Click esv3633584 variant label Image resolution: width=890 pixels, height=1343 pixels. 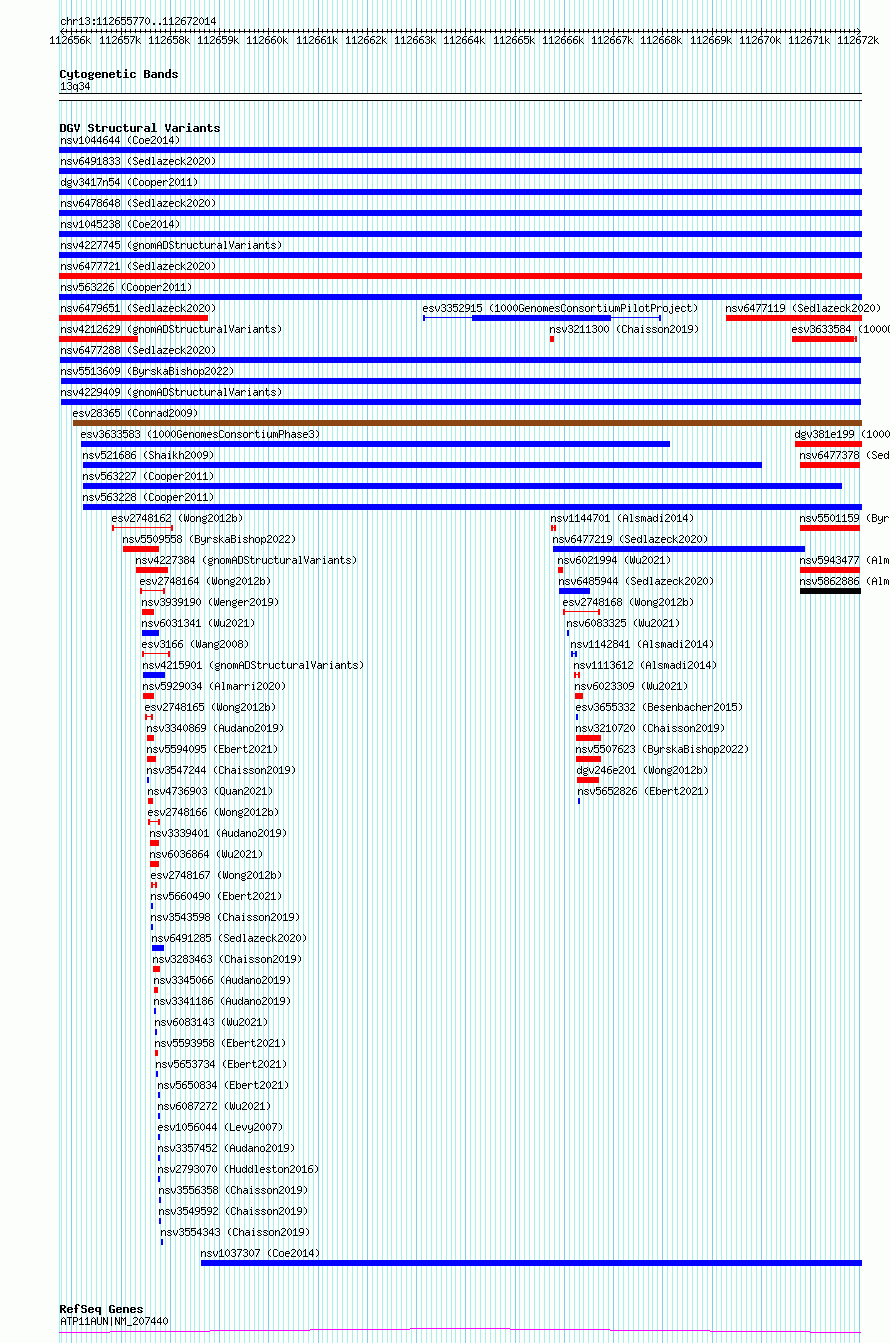pyautogui.click(x=840, y=329)
